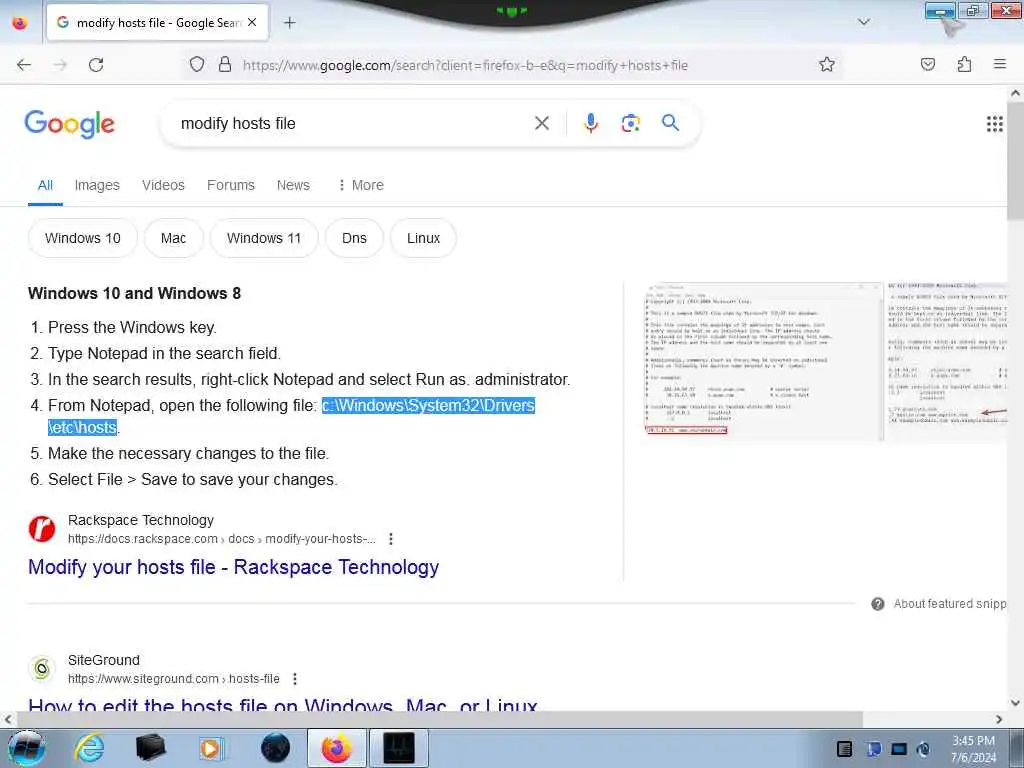The image size is (1024, 768).
Task: Click the horizontal scrollbar right arrow
Action: [999, 719]
